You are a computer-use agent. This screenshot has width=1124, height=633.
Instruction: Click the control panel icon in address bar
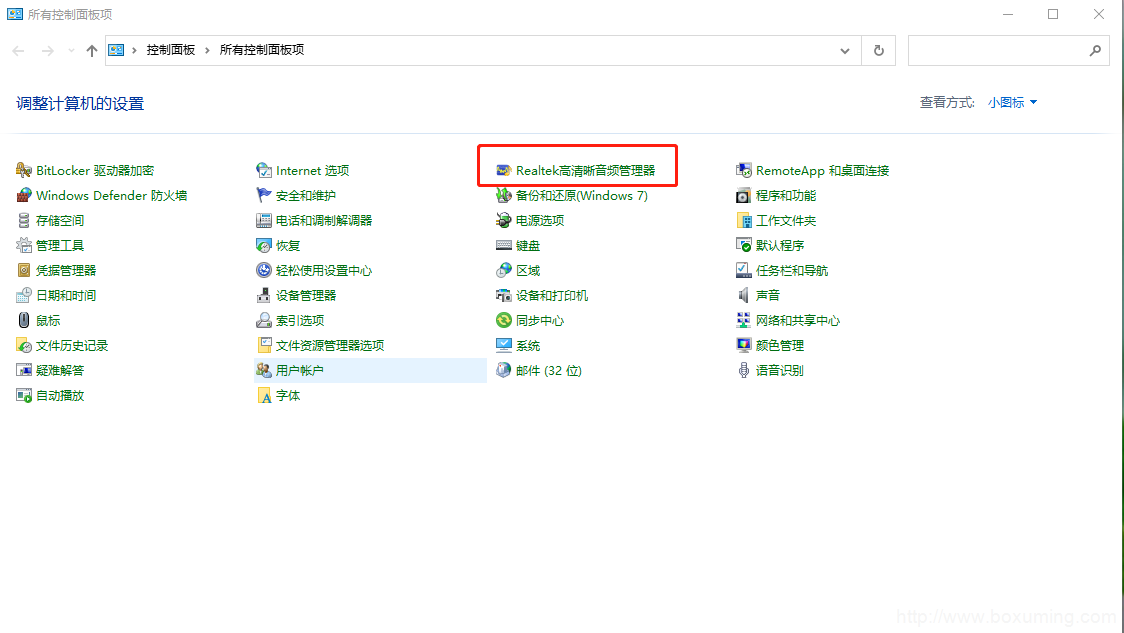pos(116,50)
